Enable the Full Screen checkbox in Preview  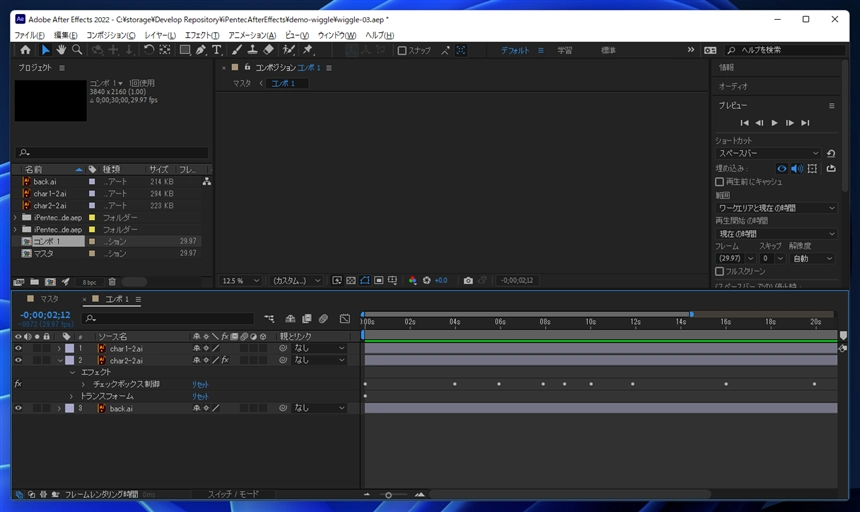click(x=720, y=271)
